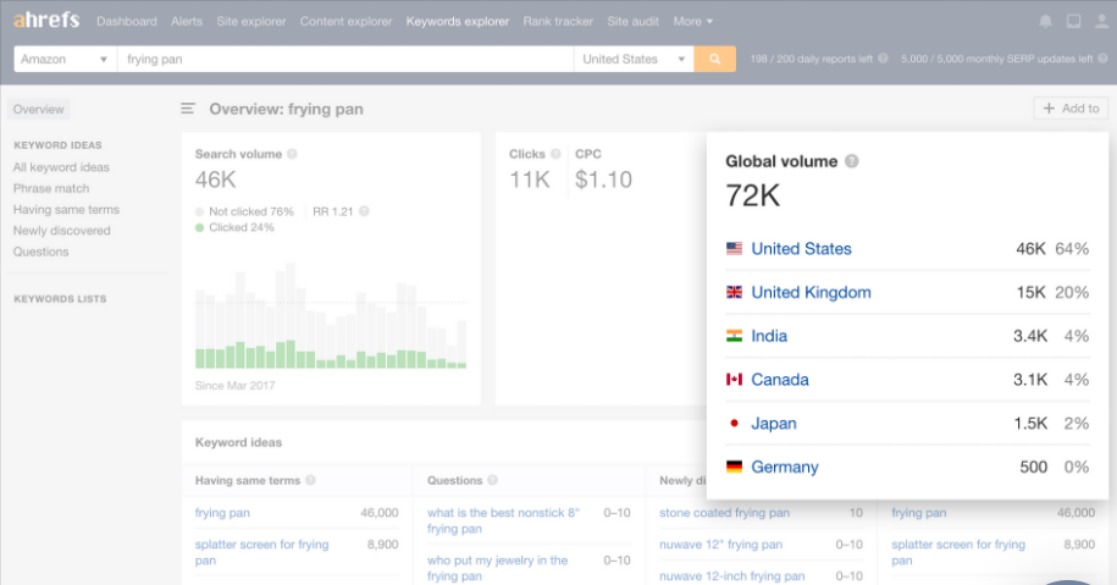
Task: Show help for Having same terms
Action: tap(311, 480)
